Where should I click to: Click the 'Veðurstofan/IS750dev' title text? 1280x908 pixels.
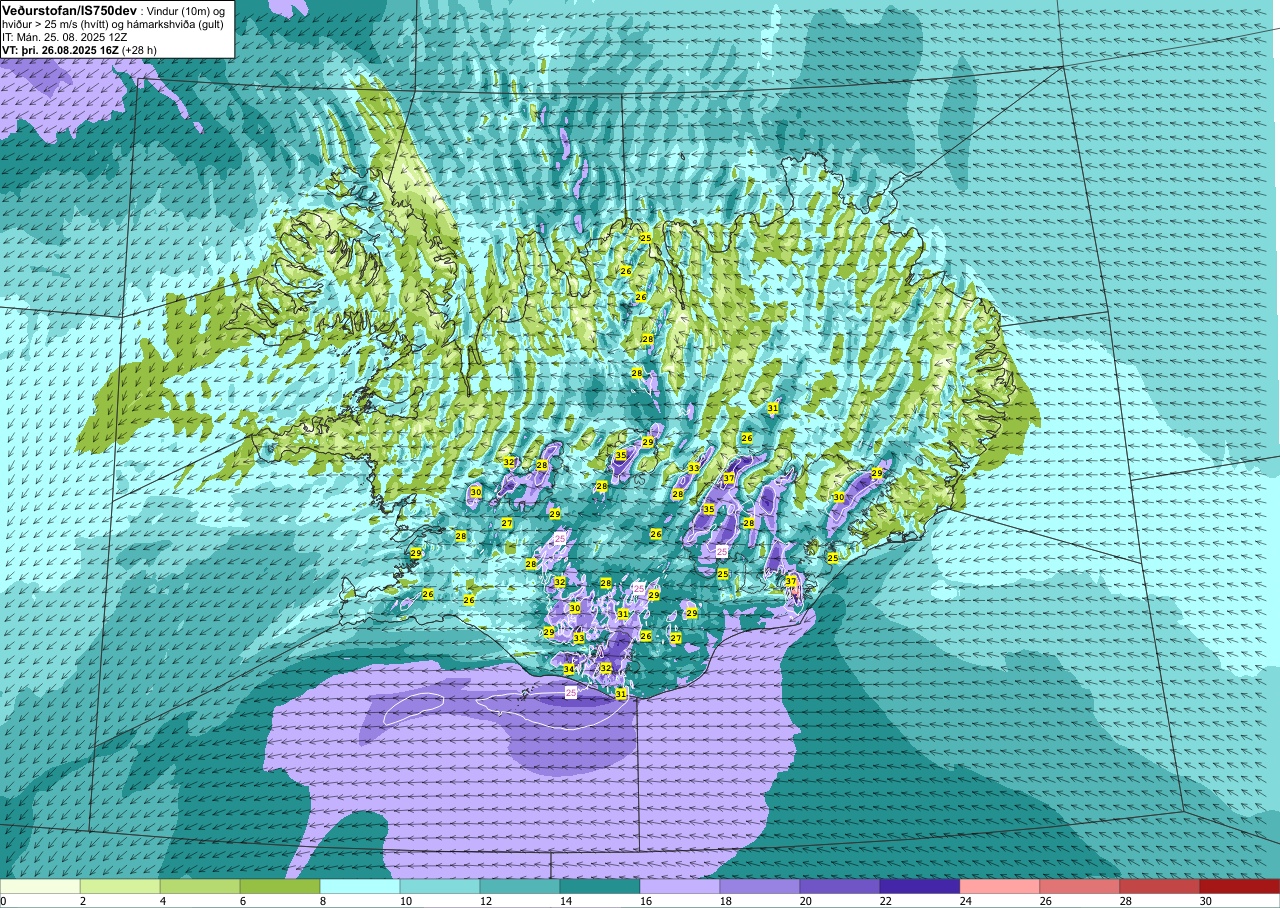tap(70, 10)
